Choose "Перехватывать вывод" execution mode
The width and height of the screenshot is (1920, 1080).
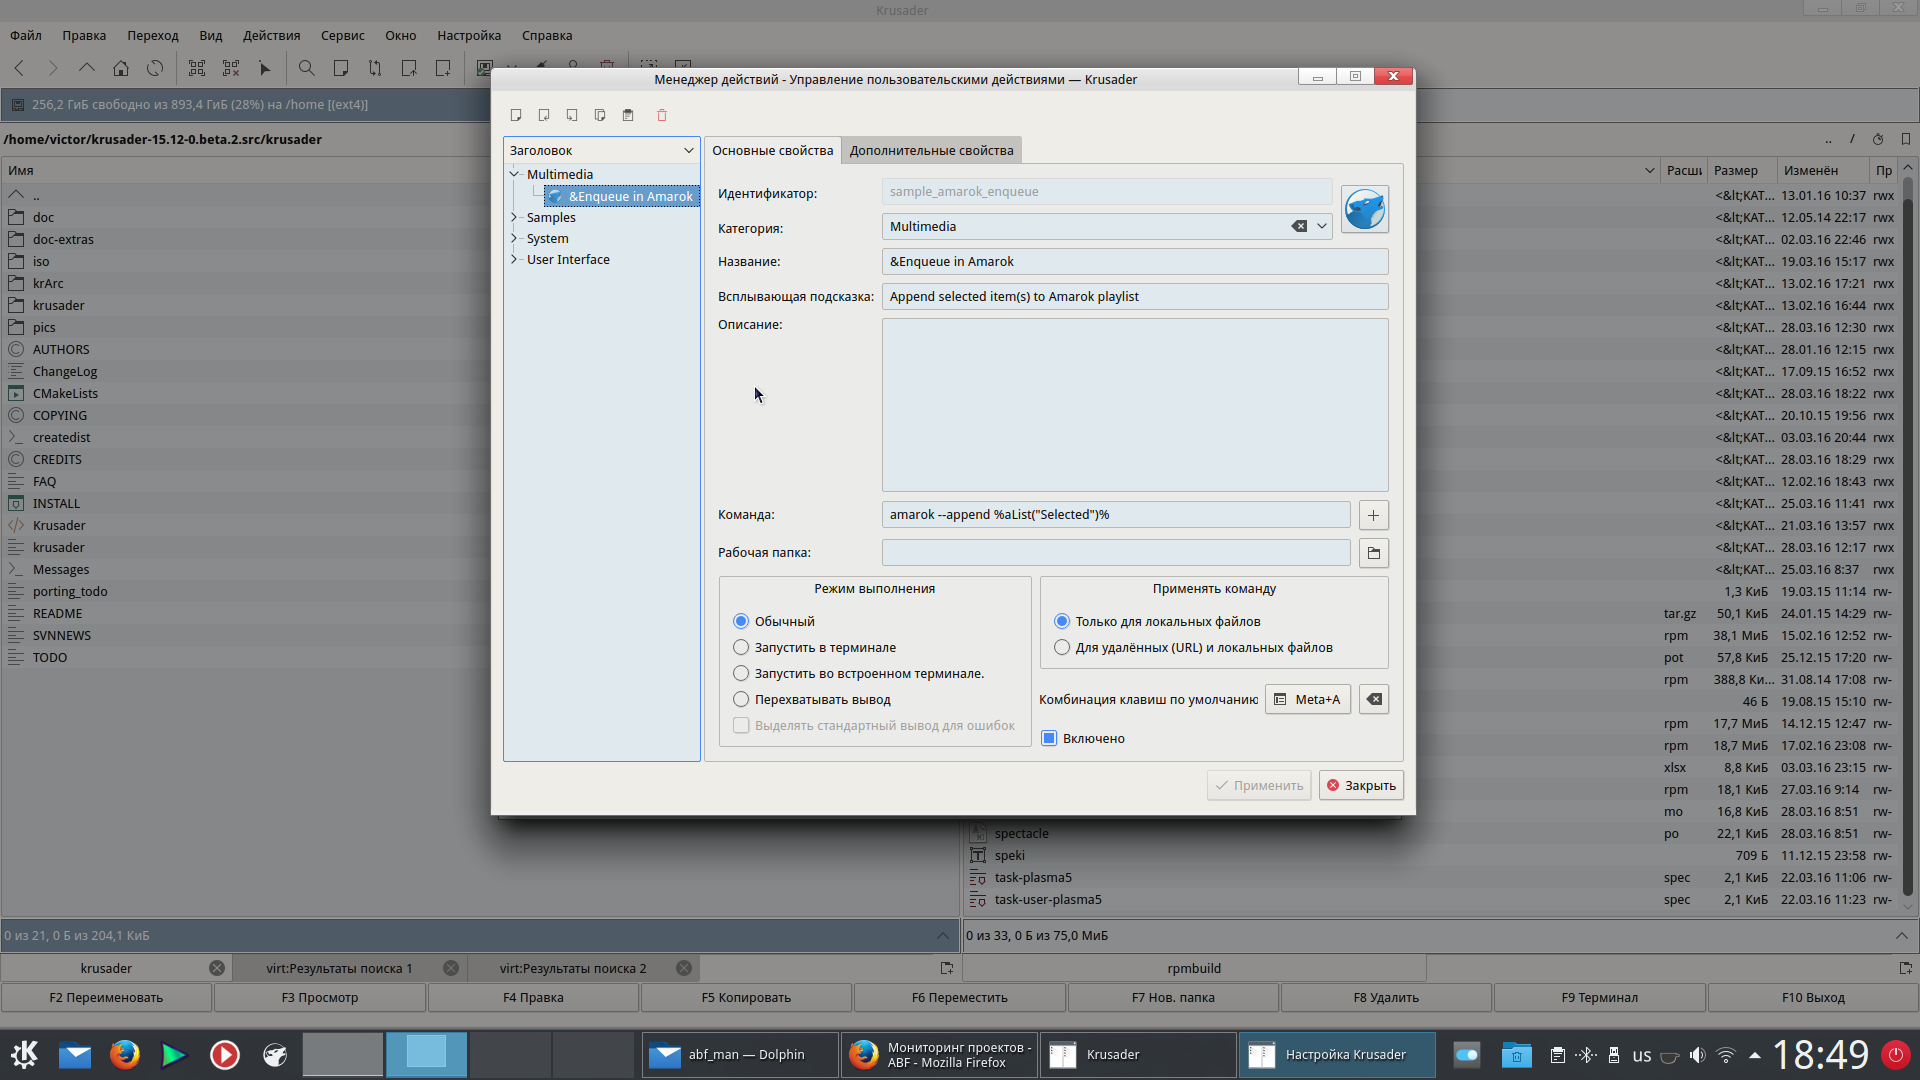coord(741,700)
